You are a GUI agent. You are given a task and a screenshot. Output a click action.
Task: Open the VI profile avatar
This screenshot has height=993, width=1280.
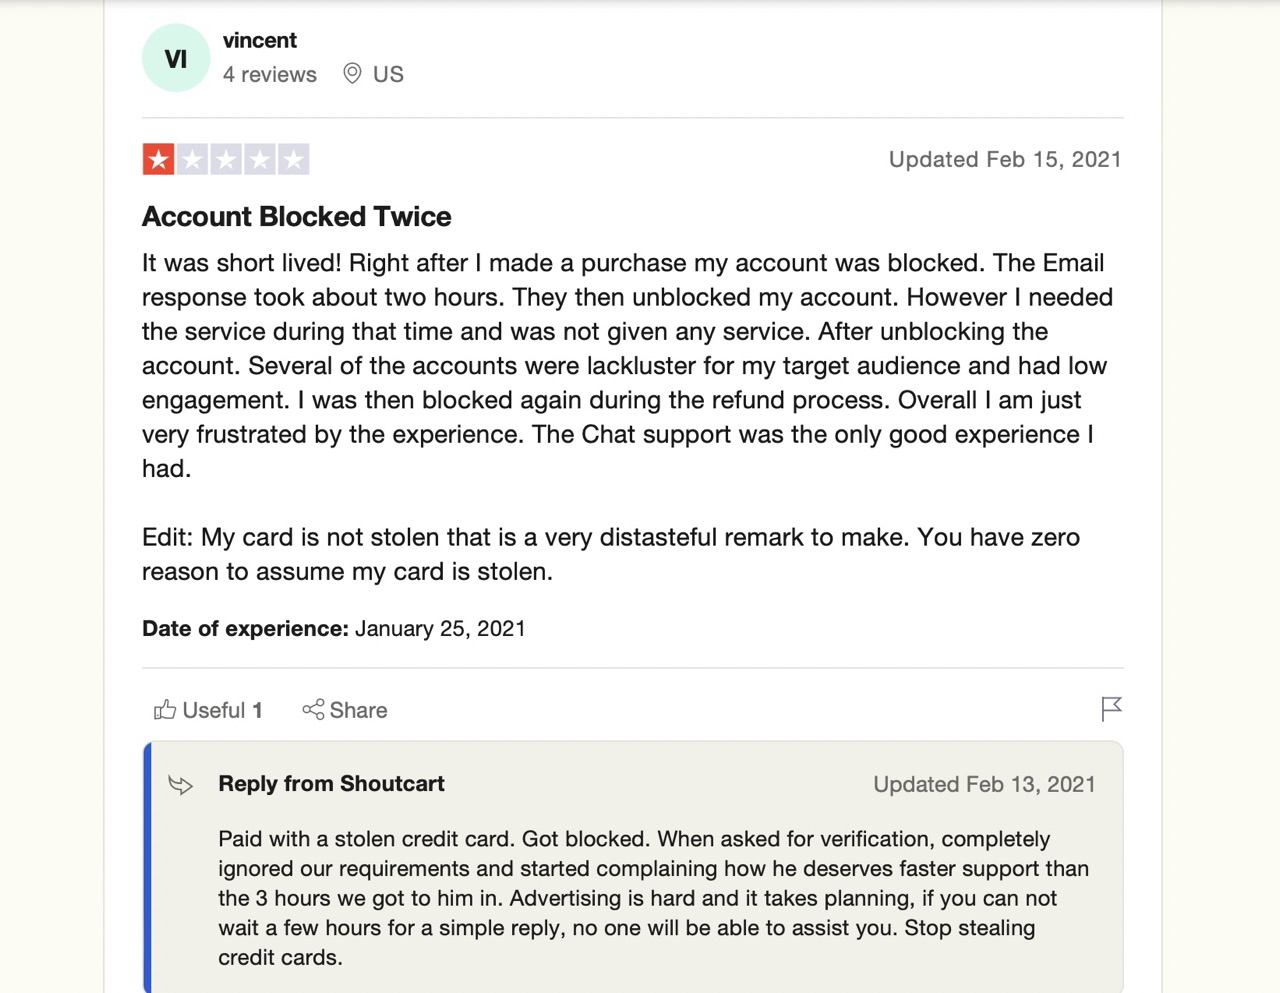click(x=176, y=58)
